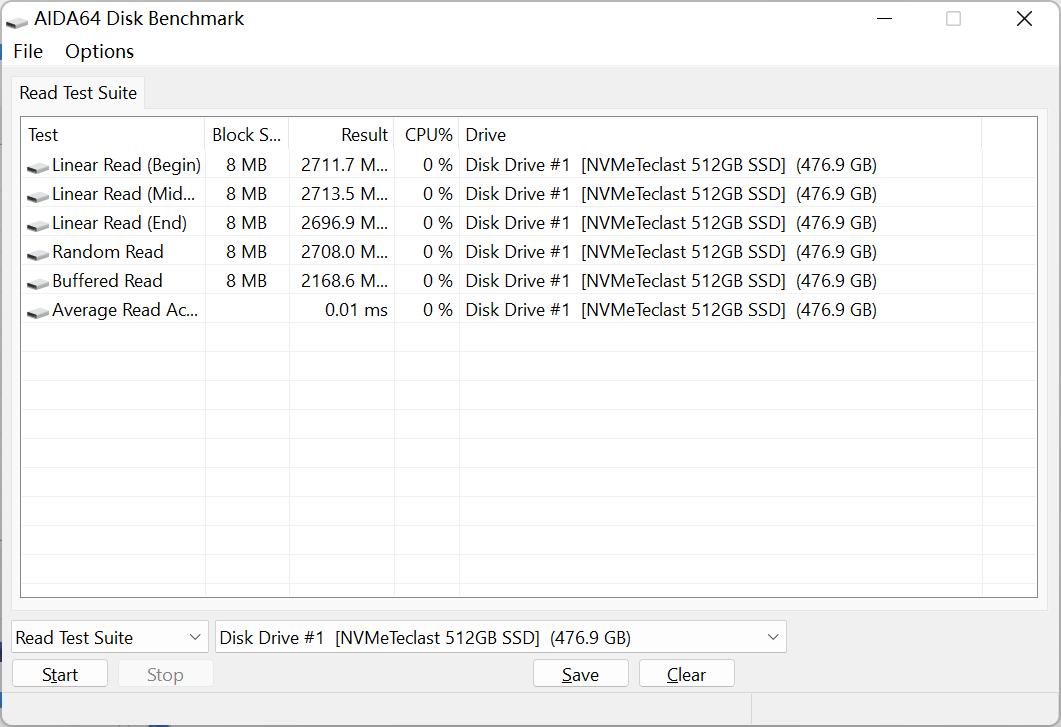Click the disk icon beside Average Read Ac...
Image resolution: width=1061 pixels, height=727 pixels.
pyautogui.click(x=37, y=312)
